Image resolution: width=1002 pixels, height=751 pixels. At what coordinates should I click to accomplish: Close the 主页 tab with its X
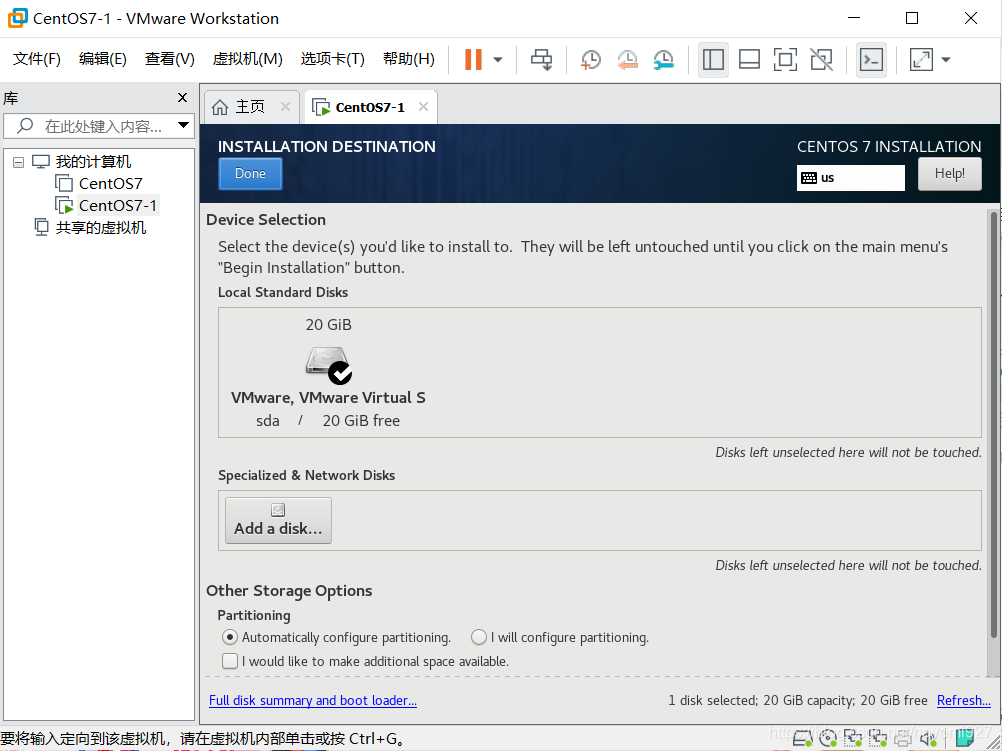tap(285, 107)
